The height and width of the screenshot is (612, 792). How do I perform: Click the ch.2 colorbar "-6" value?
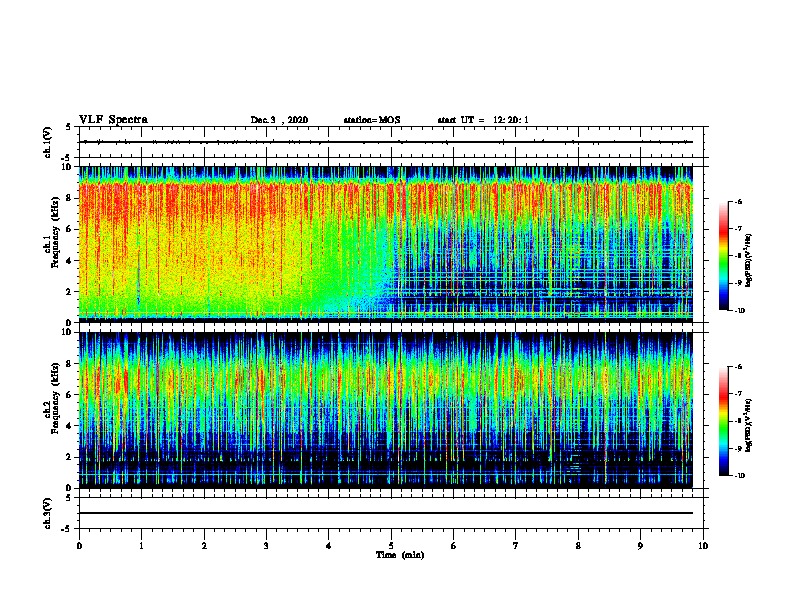[739, 367]
